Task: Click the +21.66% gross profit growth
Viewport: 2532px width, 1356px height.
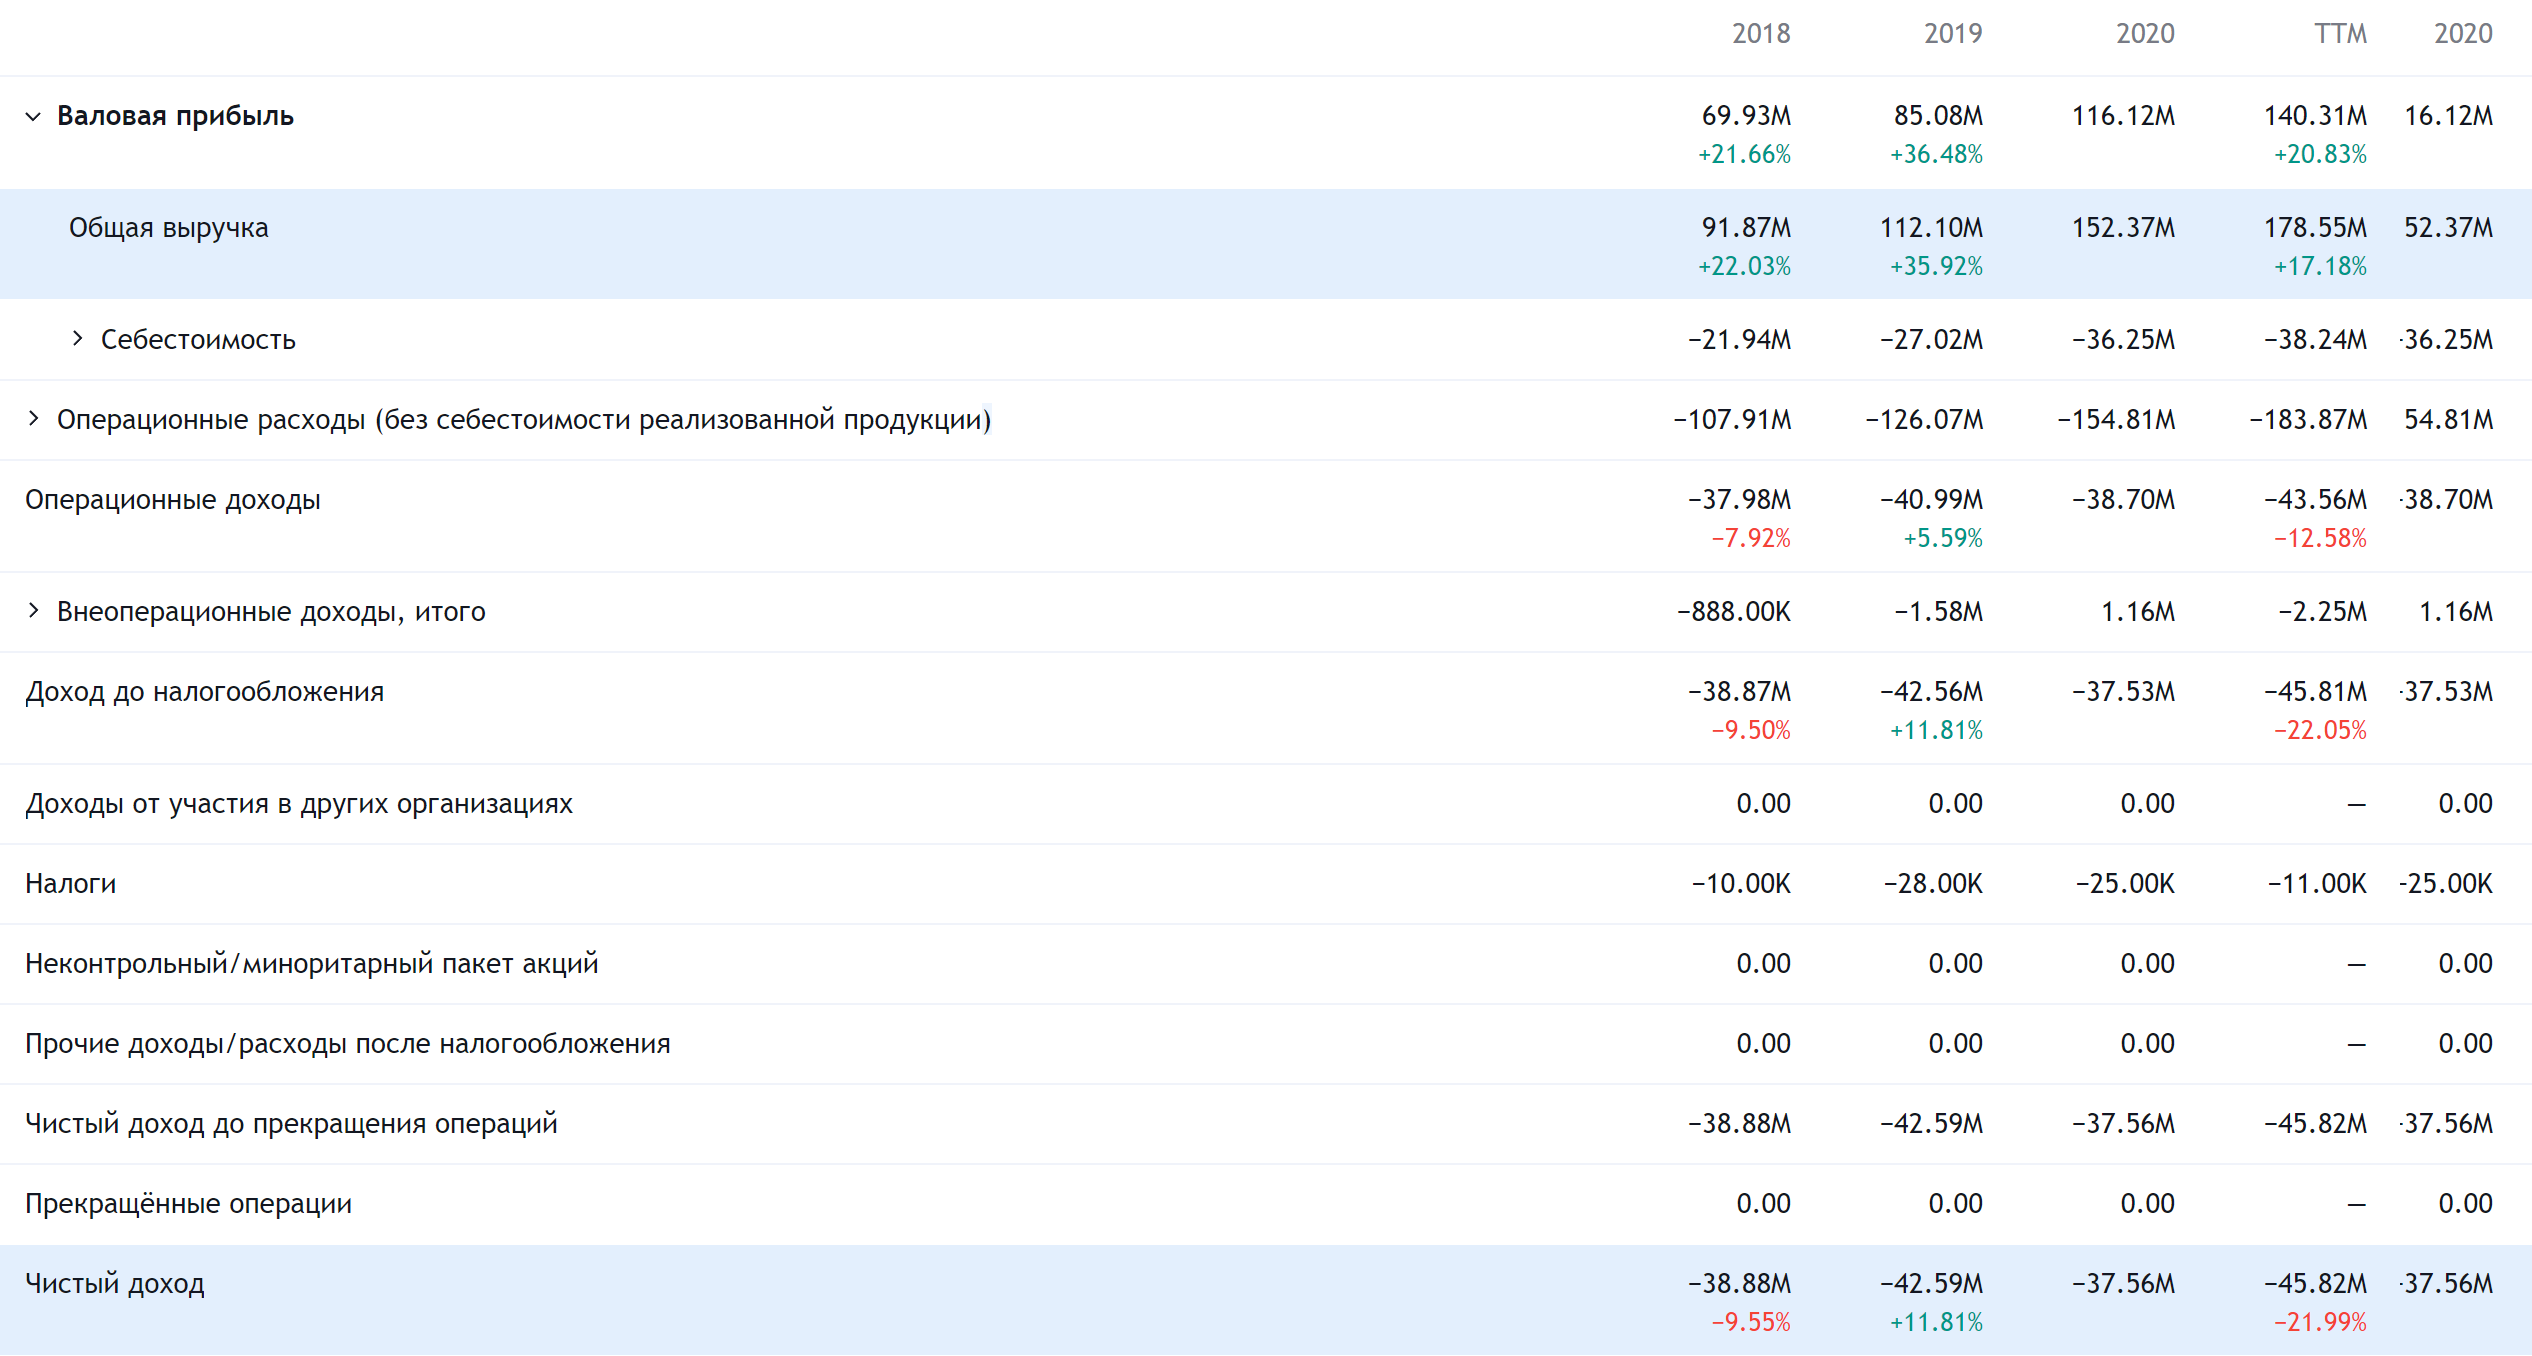Action: 1744,155
